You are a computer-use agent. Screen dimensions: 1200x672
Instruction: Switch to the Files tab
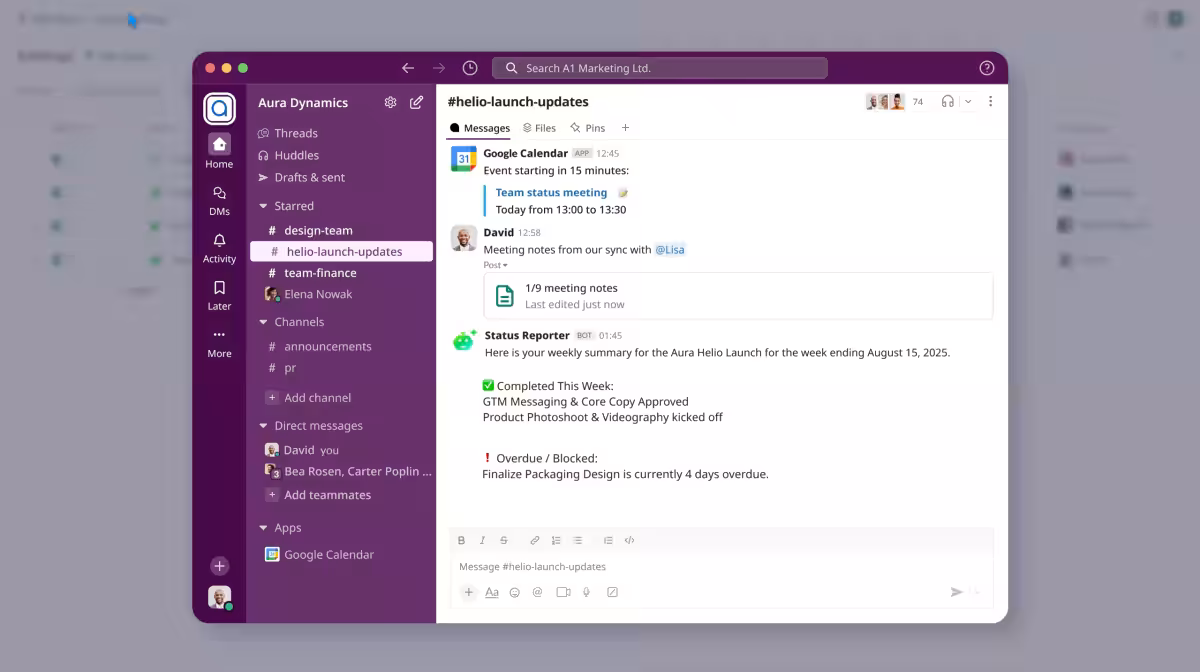(x=539, y=128)
